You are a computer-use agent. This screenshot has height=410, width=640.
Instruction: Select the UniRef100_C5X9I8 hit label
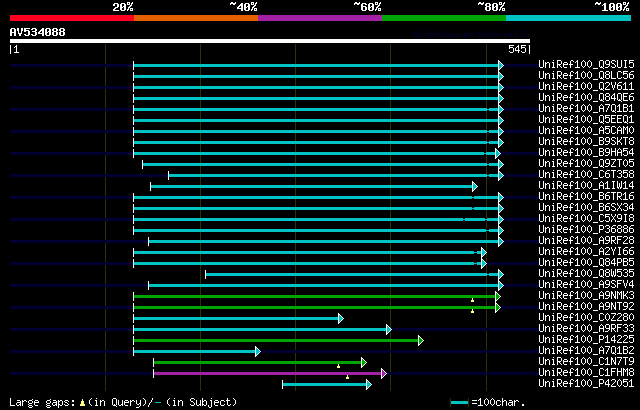click(x=586, y=219)
